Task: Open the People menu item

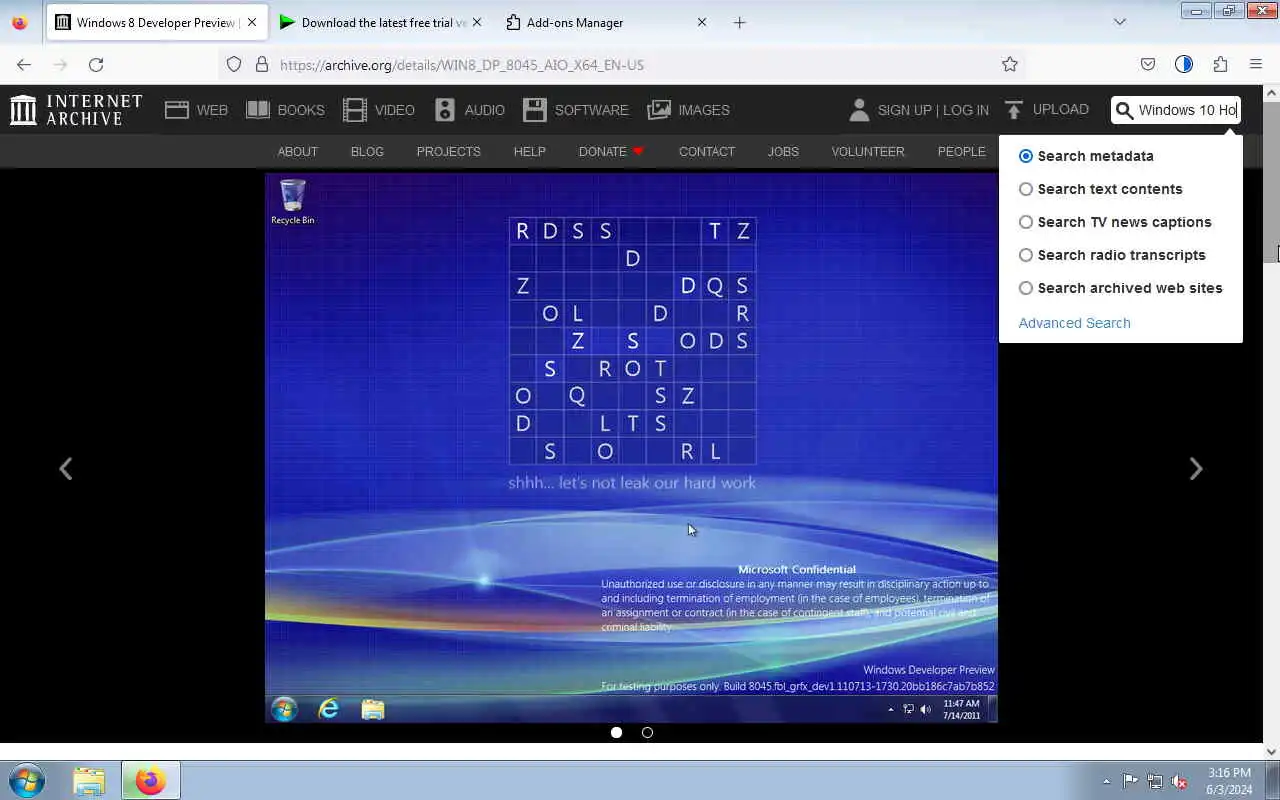Action: pos(961,151)
